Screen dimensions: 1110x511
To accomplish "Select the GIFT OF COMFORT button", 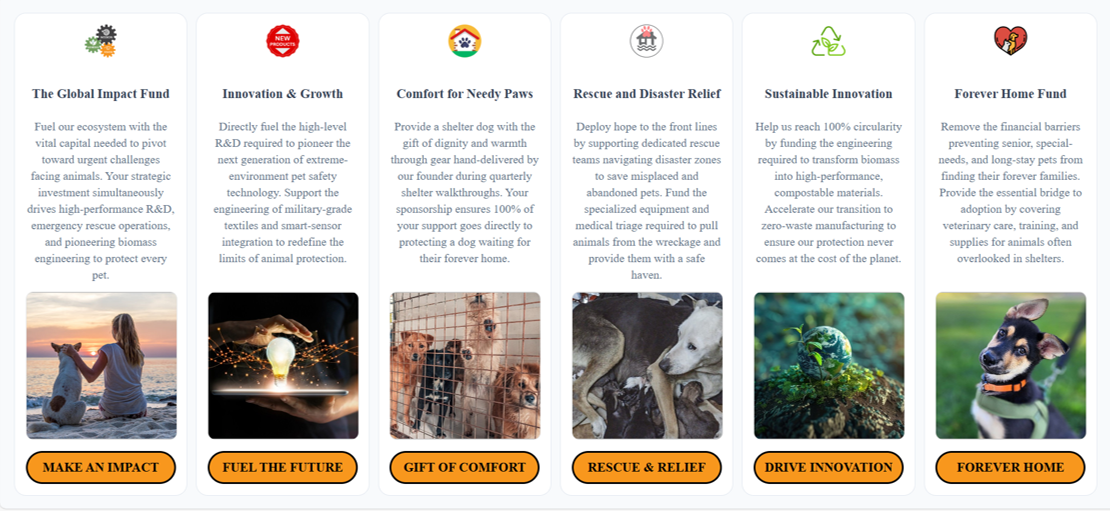I will click(464, 467).
